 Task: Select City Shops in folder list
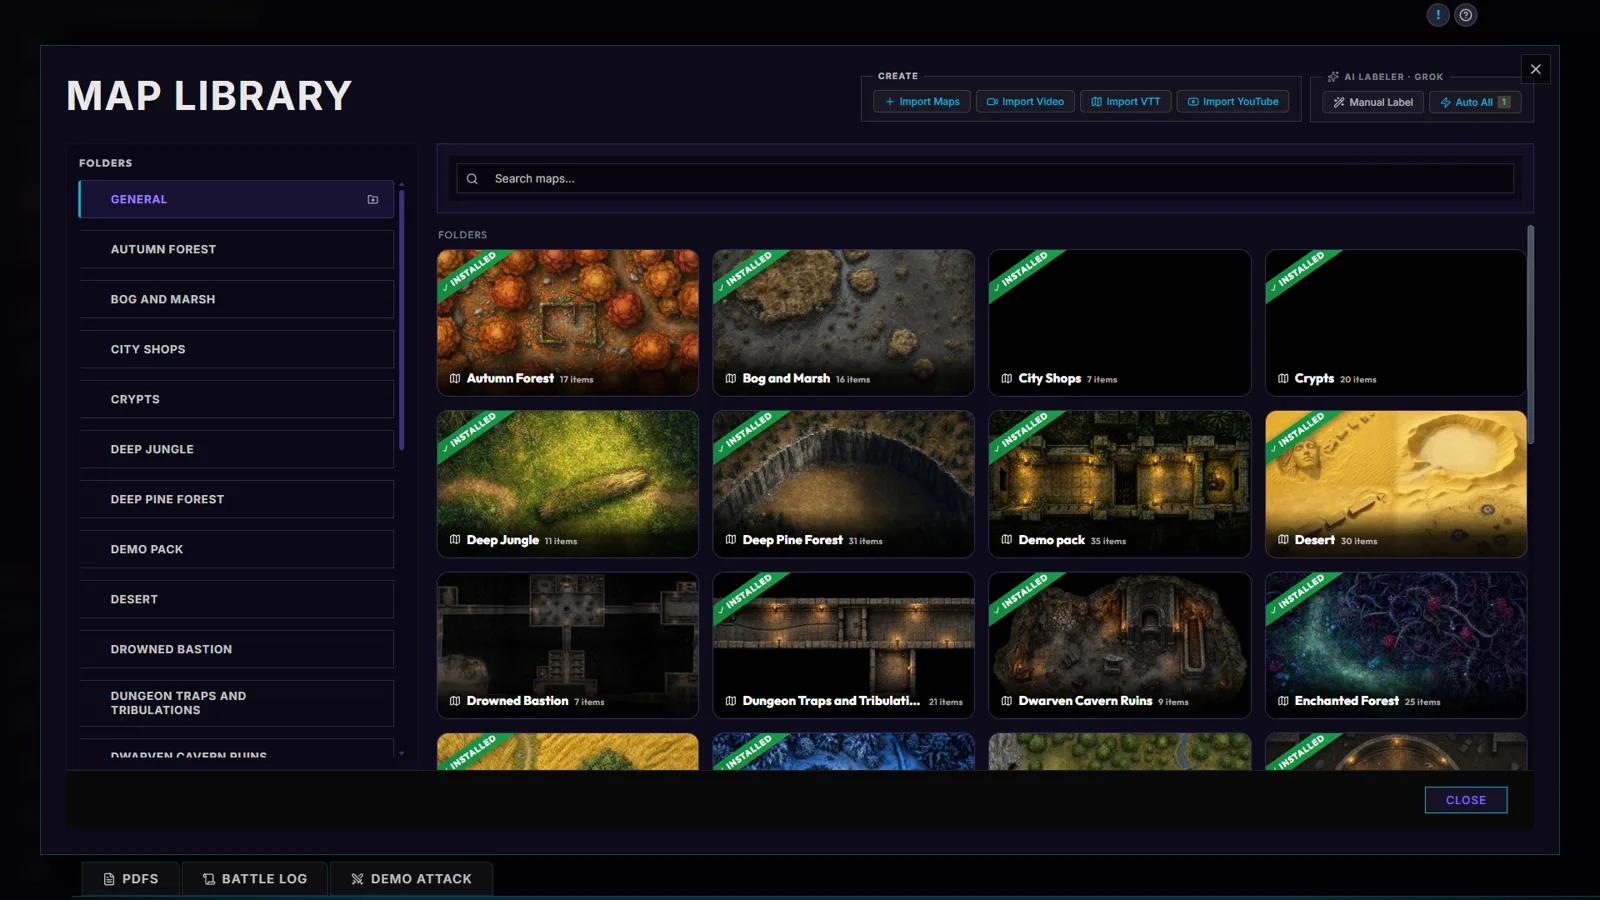point(236,349)
